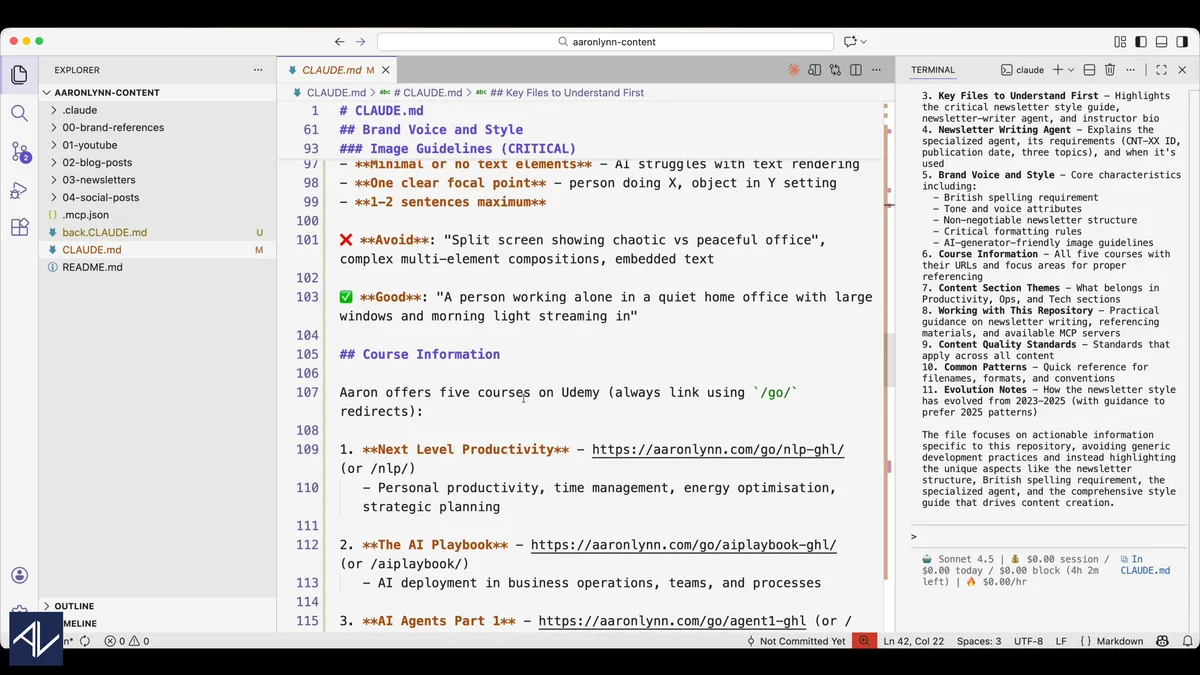Click the orange Claude Code icon in the editor toolbar
1200x675 pixels.
click(794, 70)
